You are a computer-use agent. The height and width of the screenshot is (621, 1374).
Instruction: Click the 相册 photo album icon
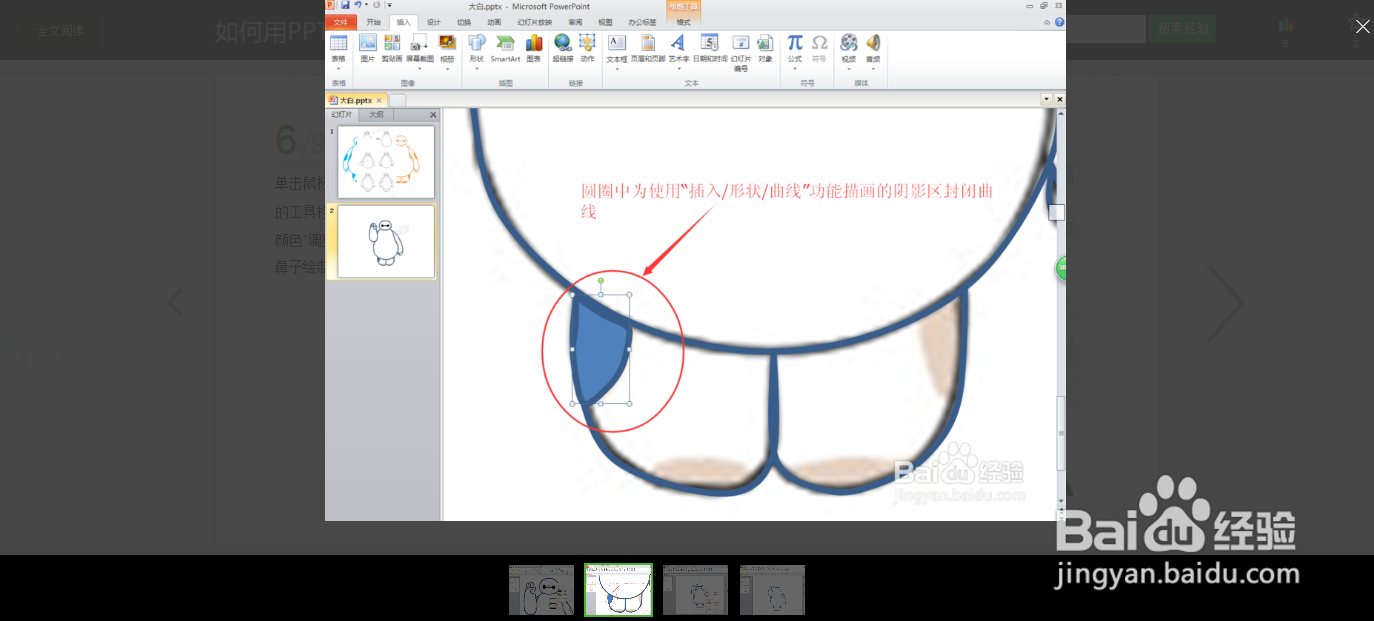coord(447,43)
